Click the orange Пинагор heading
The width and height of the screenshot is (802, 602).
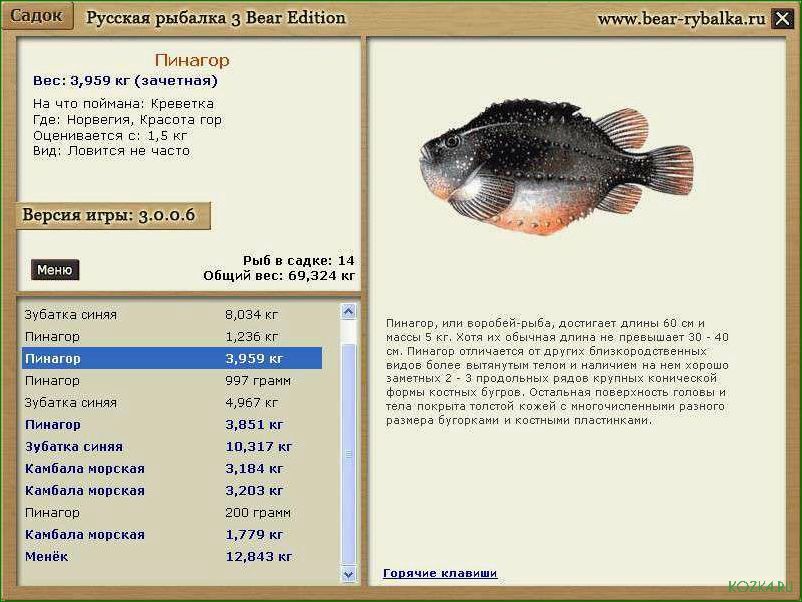[x=192, y=60]
